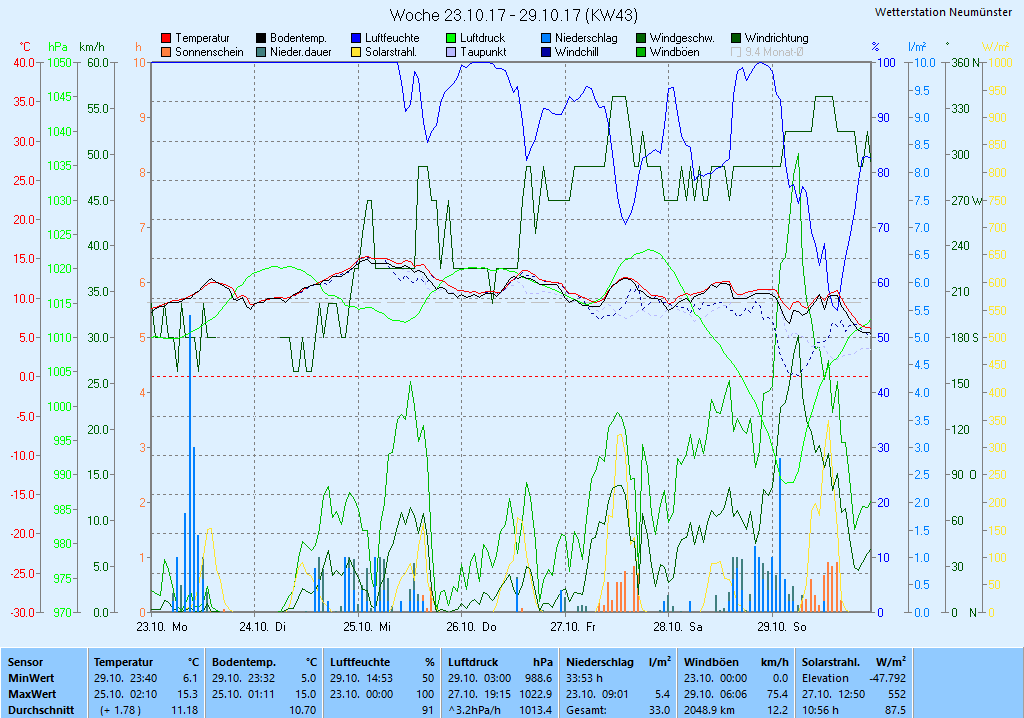
Task: Pick the green Luftdruck legend swatch
Action: tap(451, 39)
